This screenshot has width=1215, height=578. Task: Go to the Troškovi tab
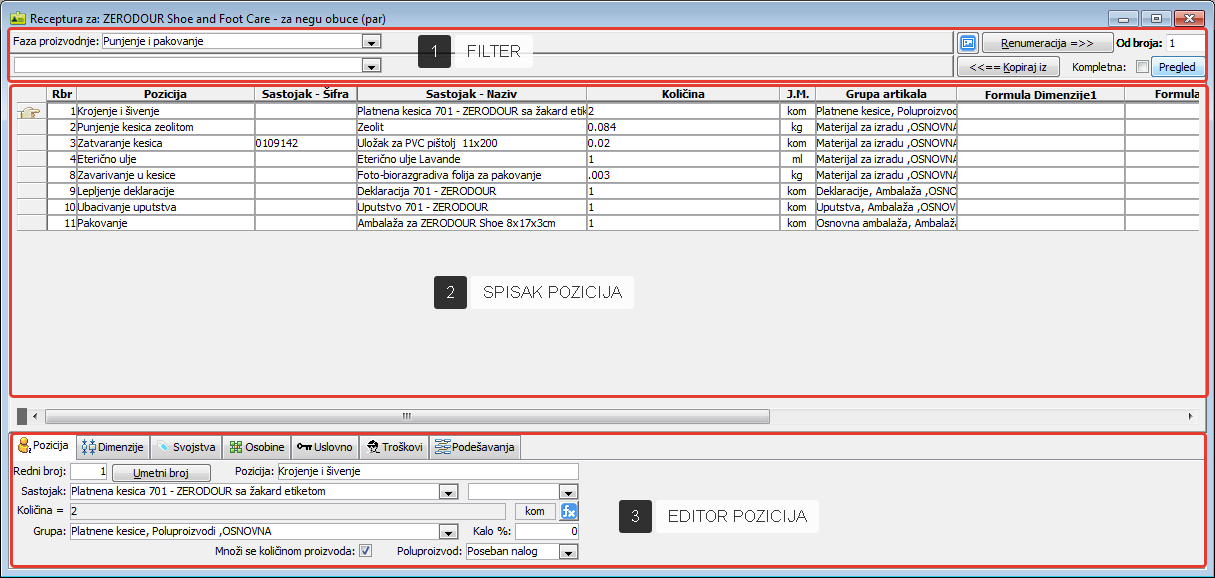tap(395, 447)
